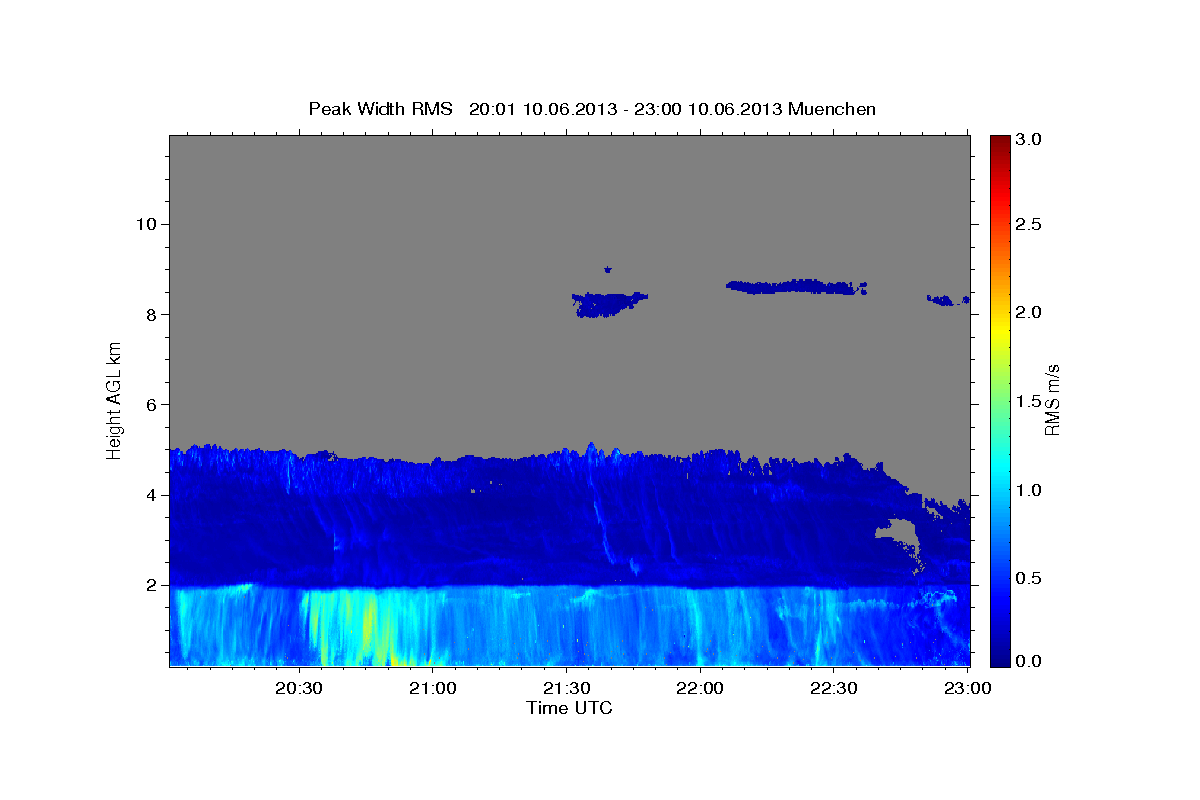The width and height of the screenshot is (1200, 800).
Task: Click the 22:00 time tick label
Action: pyautogui.click(x=700, y=689)
